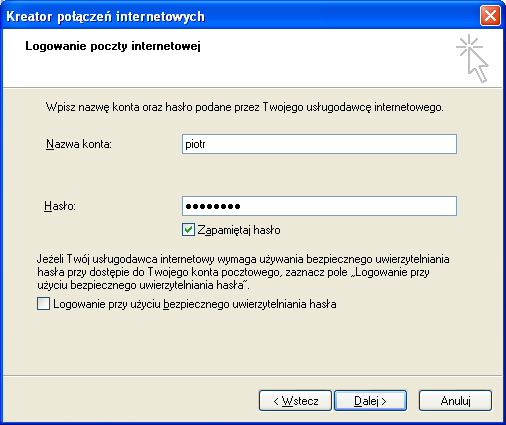Click the Logowanie poczty internetowej heading

[113, 46]
